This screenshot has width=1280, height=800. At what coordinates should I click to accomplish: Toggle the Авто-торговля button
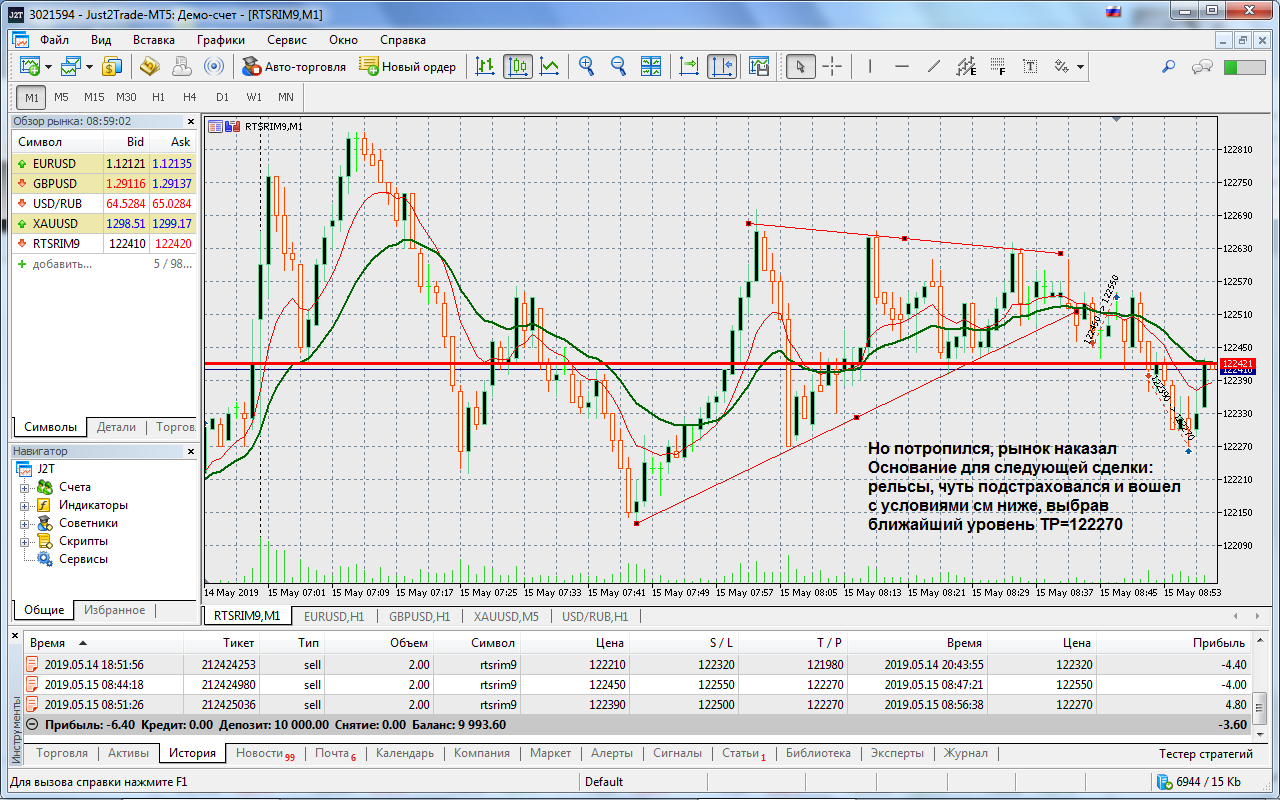tap(294, 66)
